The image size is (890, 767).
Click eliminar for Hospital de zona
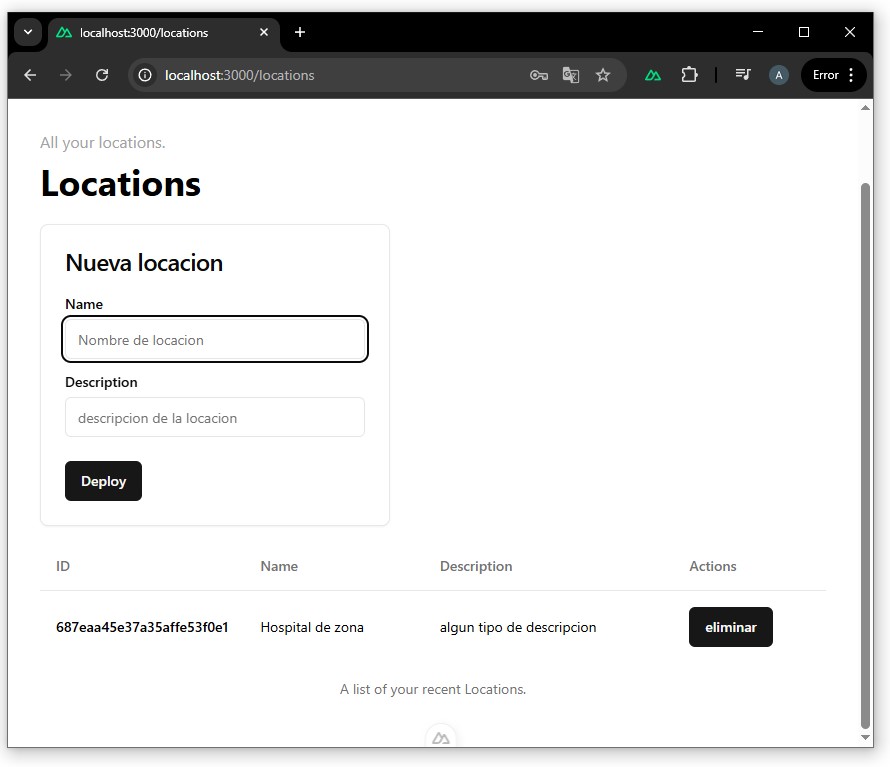pos(730,627)
